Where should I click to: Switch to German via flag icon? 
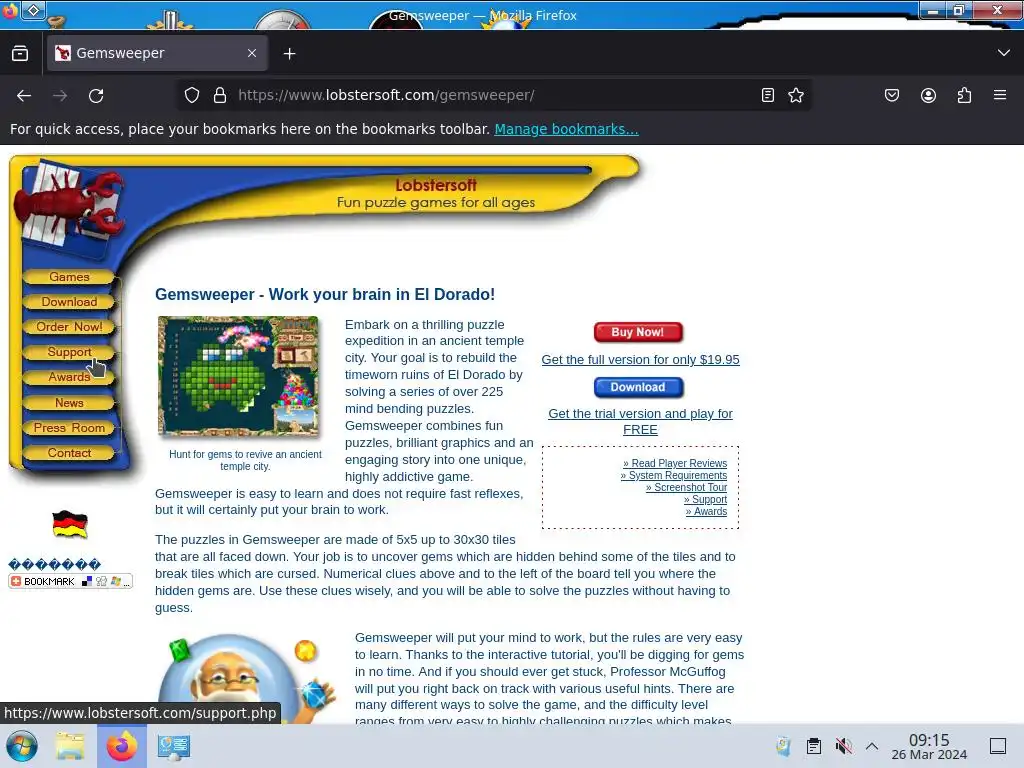tap(70, 524)
